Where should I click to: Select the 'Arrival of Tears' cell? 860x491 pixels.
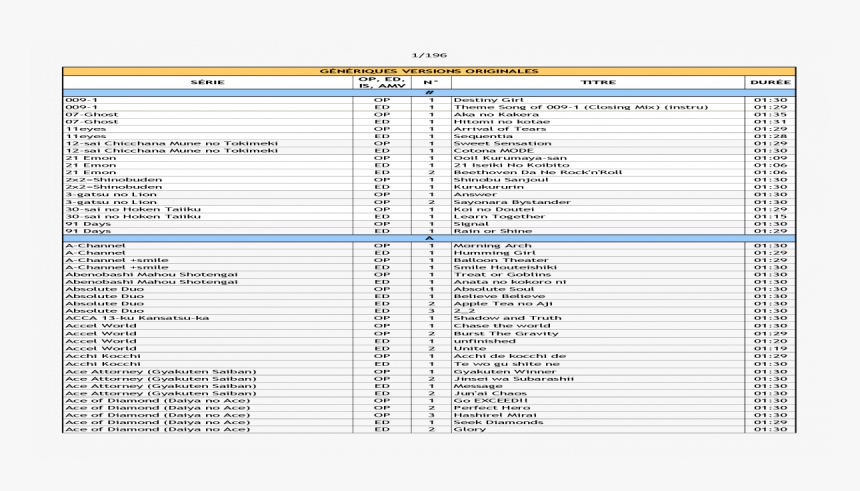tap(598, 129)
